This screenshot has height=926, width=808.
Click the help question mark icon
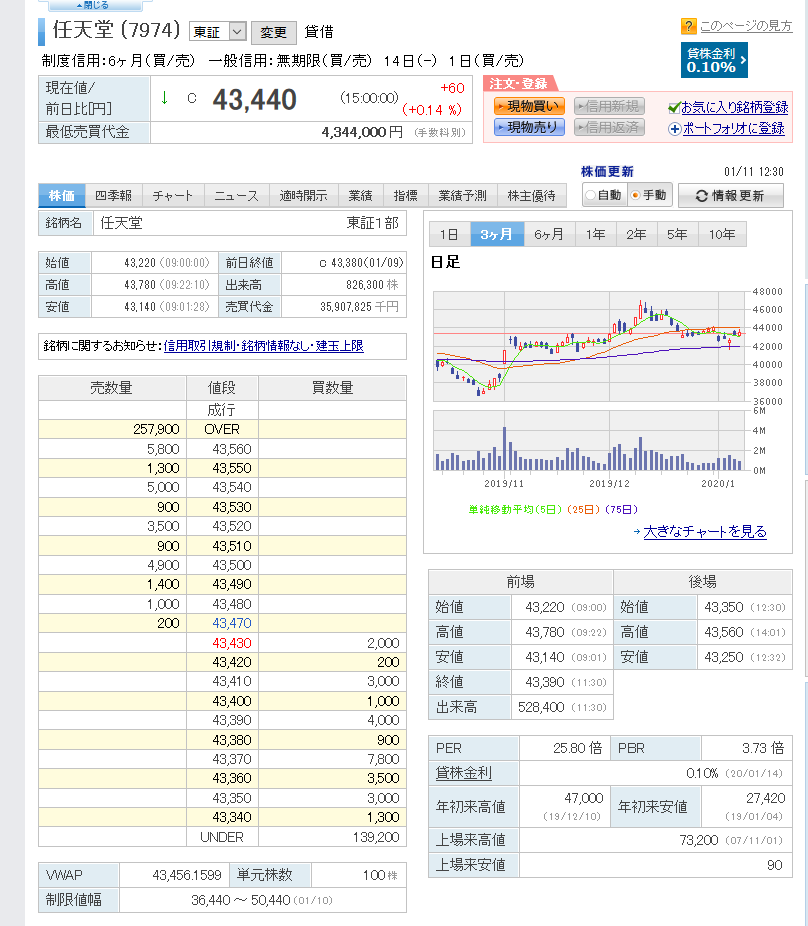coord(688,26)
